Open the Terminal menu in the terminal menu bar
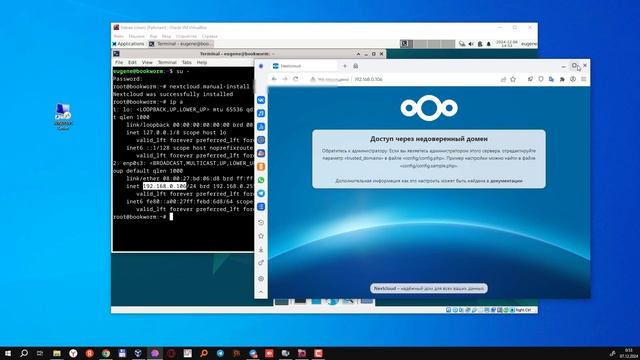 (167, 62)
